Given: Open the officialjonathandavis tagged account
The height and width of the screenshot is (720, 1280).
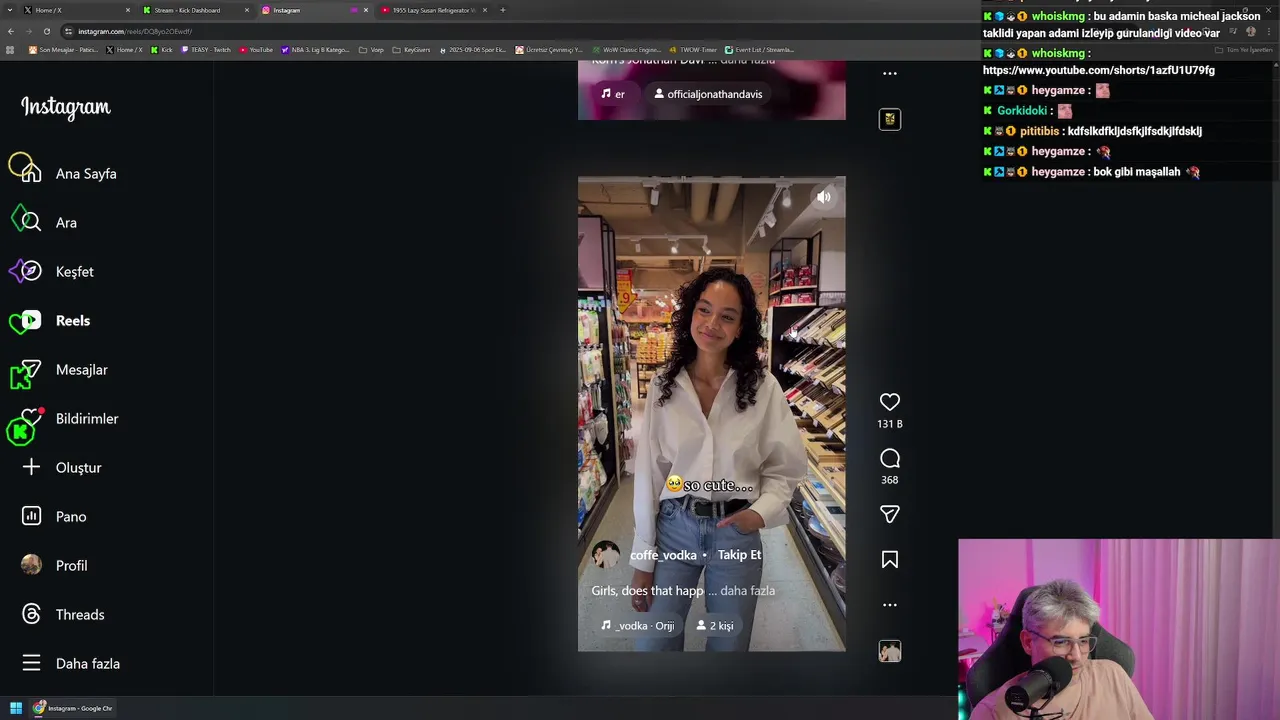Looking at the screenshot, I should (x=708, y=94).
